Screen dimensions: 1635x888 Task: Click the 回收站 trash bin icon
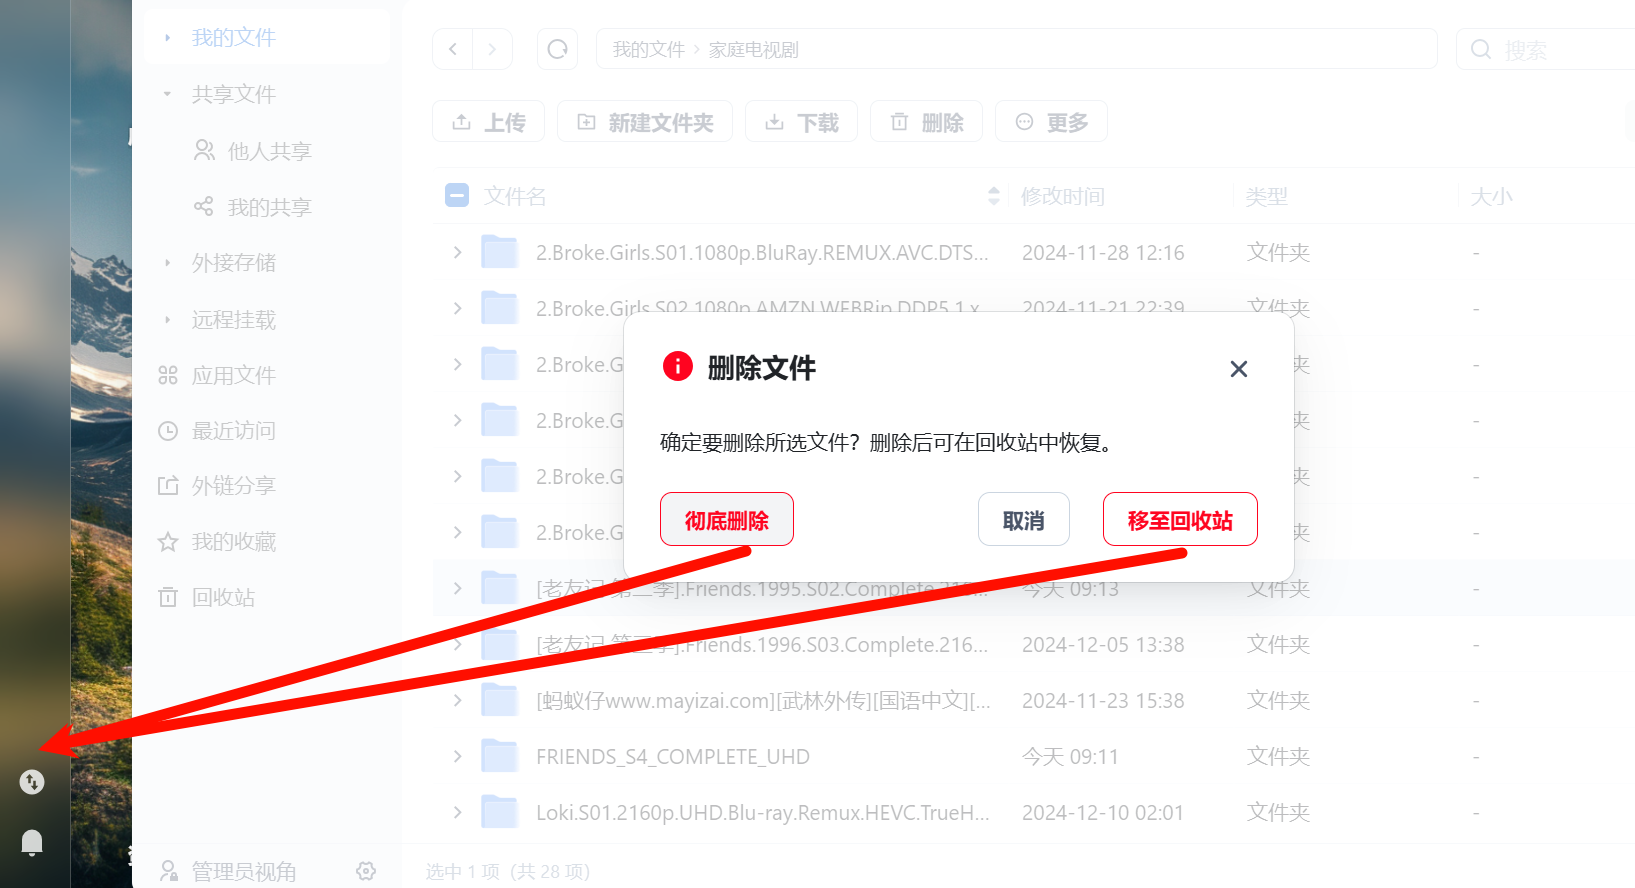pos(168,597)
